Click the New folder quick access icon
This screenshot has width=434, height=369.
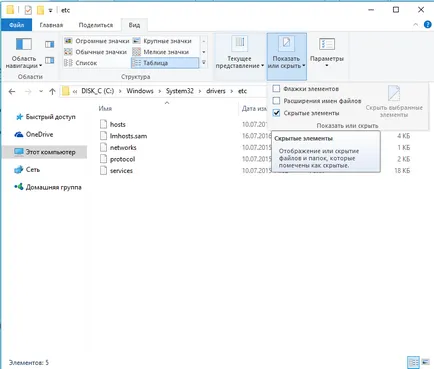coord(40,10)
